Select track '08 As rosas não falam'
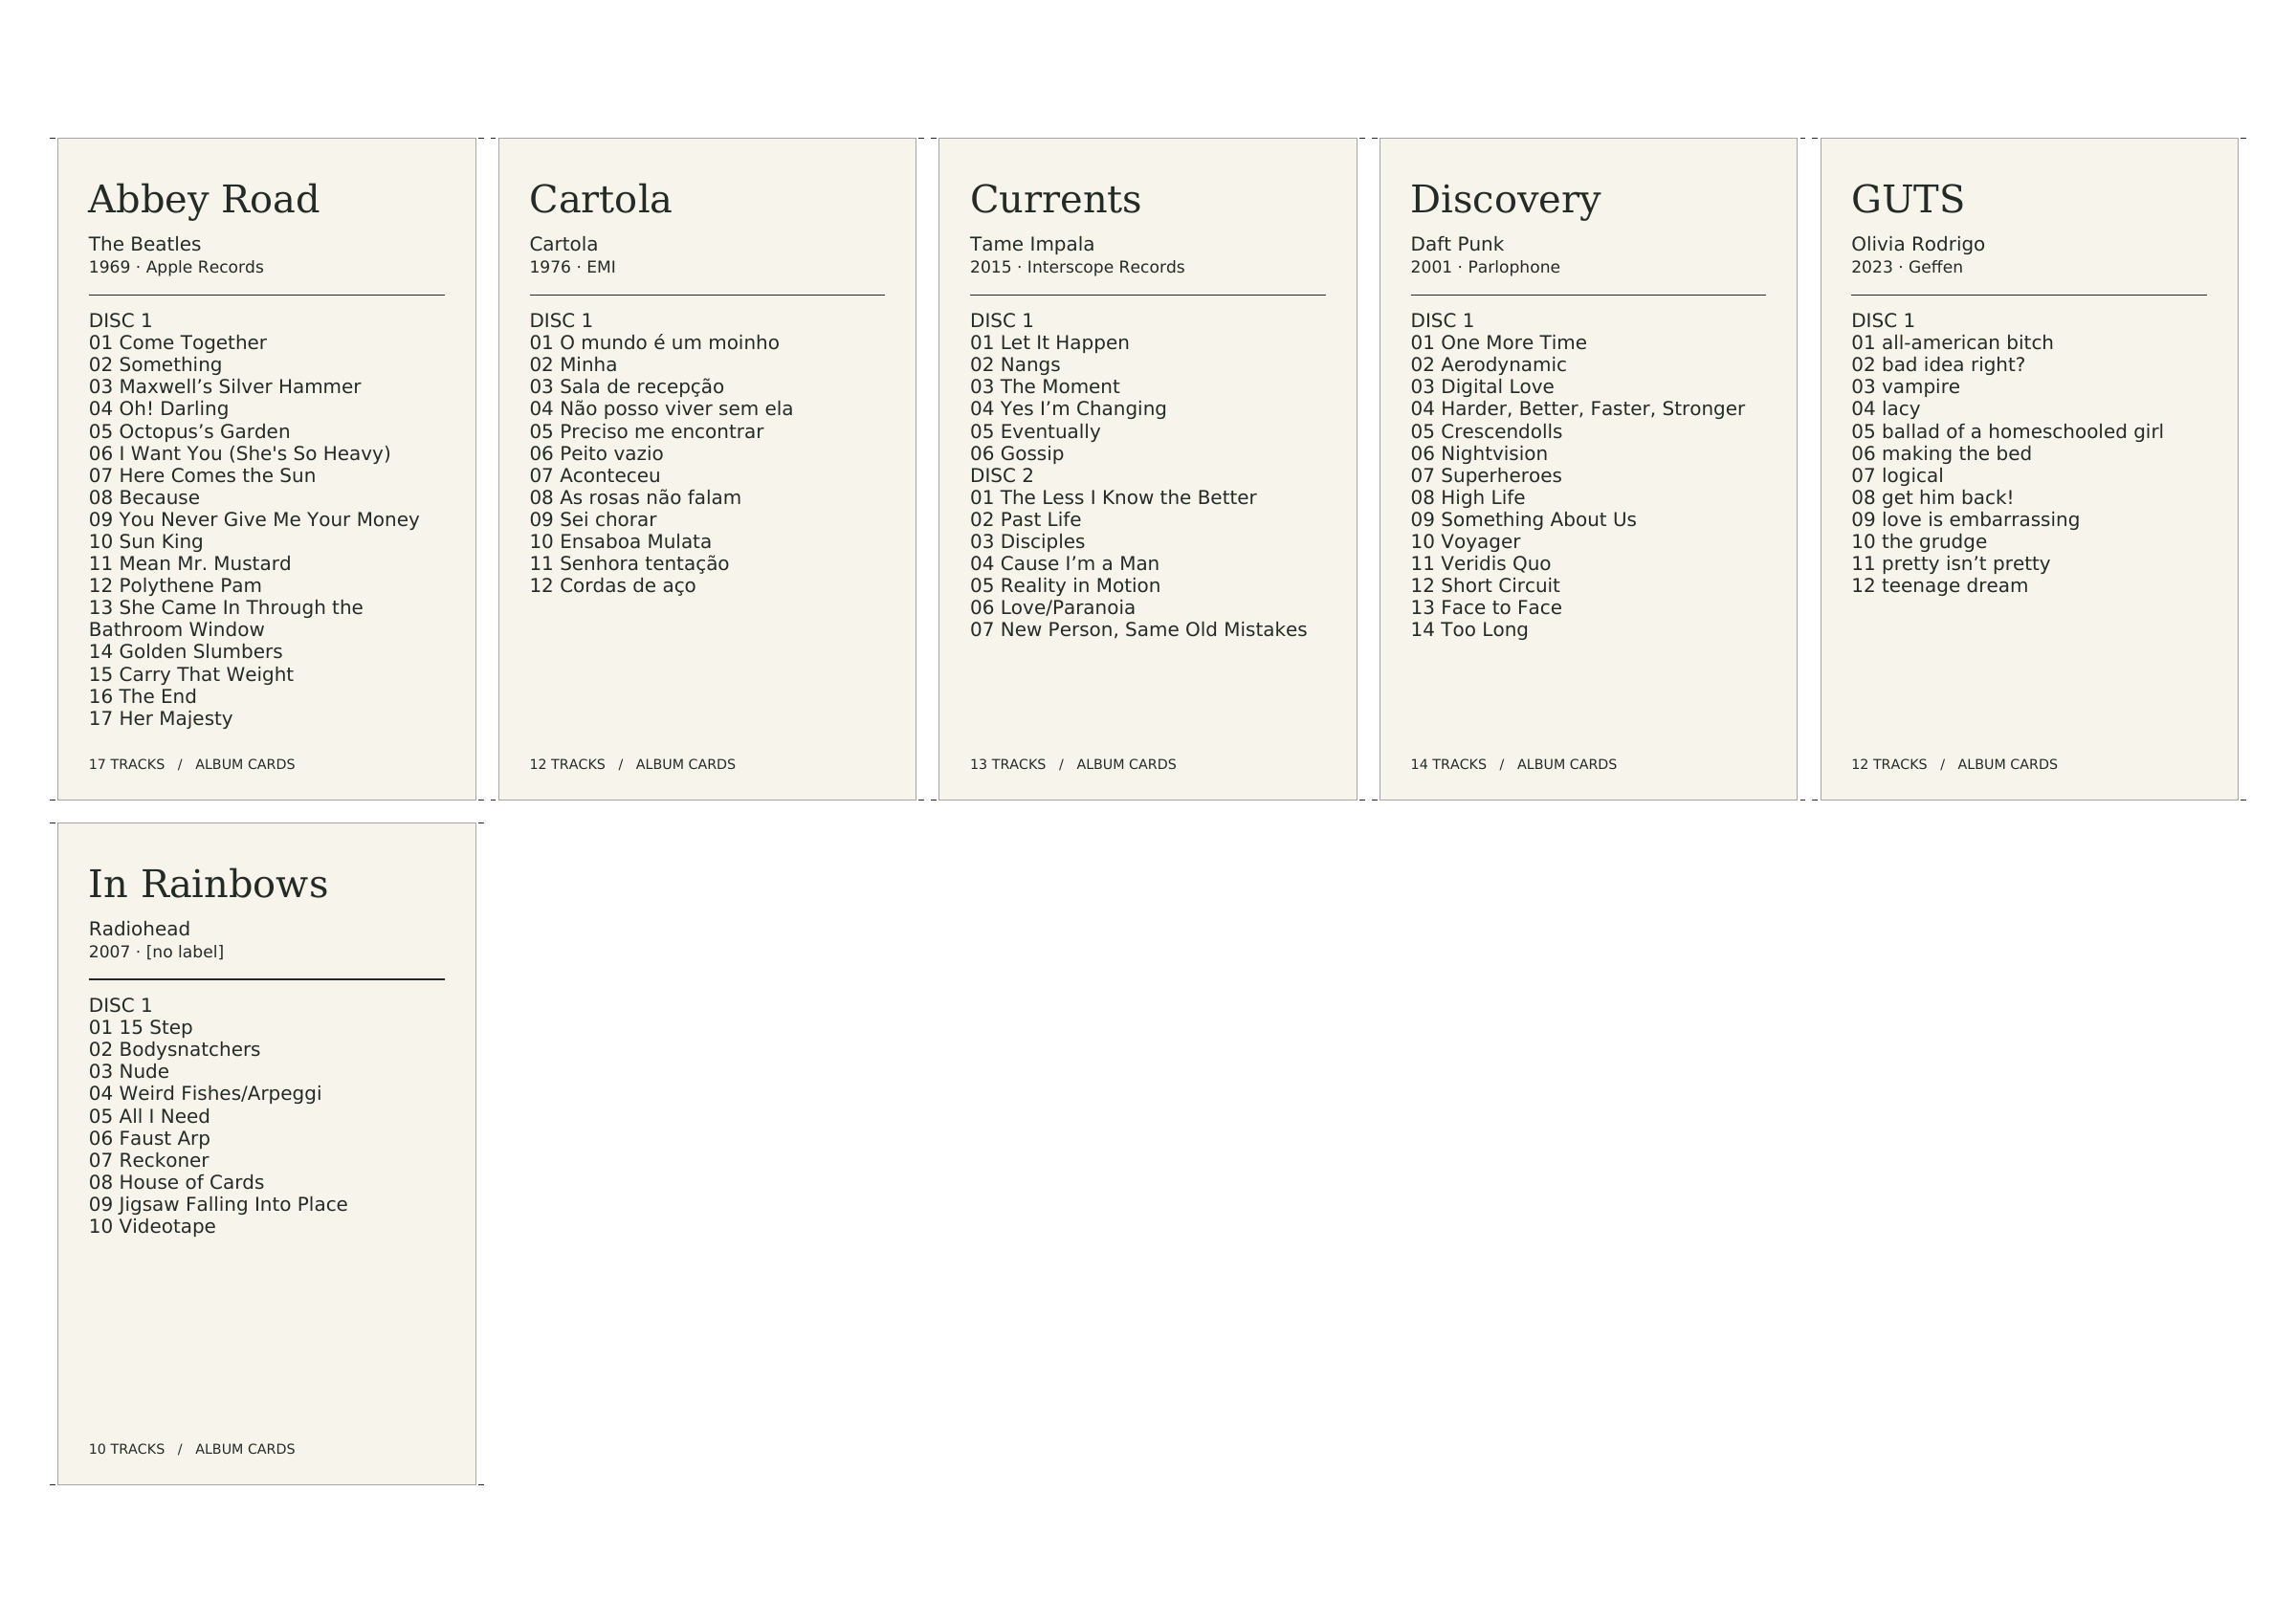This screenshot has height=1623, width=2296. click(x=635, y=498)
